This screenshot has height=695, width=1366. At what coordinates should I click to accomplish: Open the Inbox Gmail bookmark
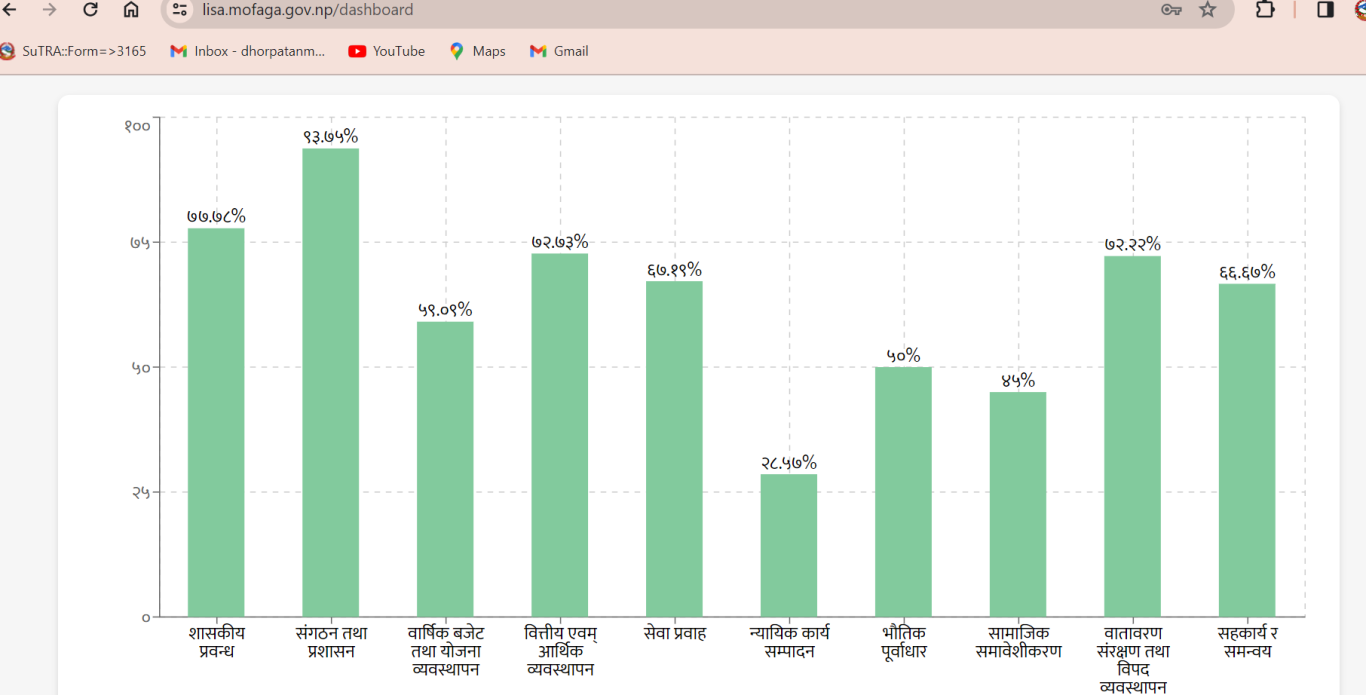pyautogui.click(x=248, y=51)
